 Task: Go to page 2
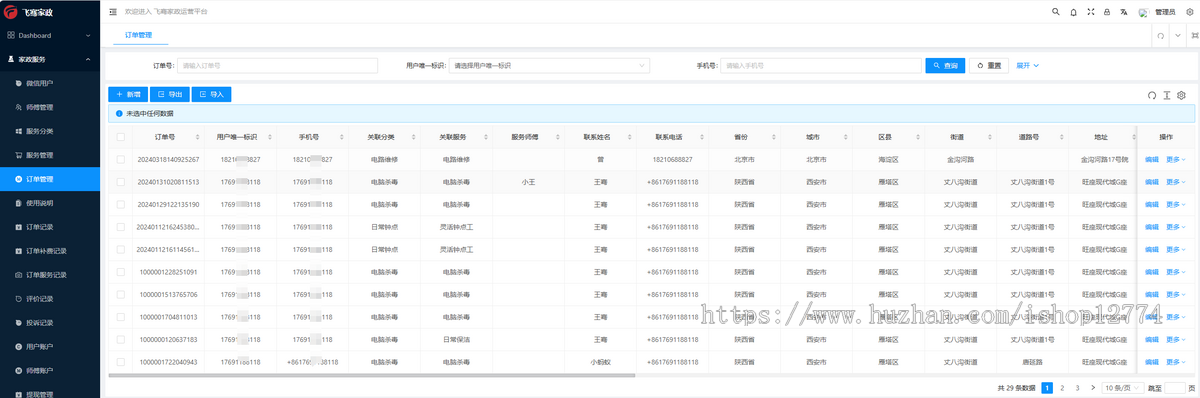click(1062, 387)
